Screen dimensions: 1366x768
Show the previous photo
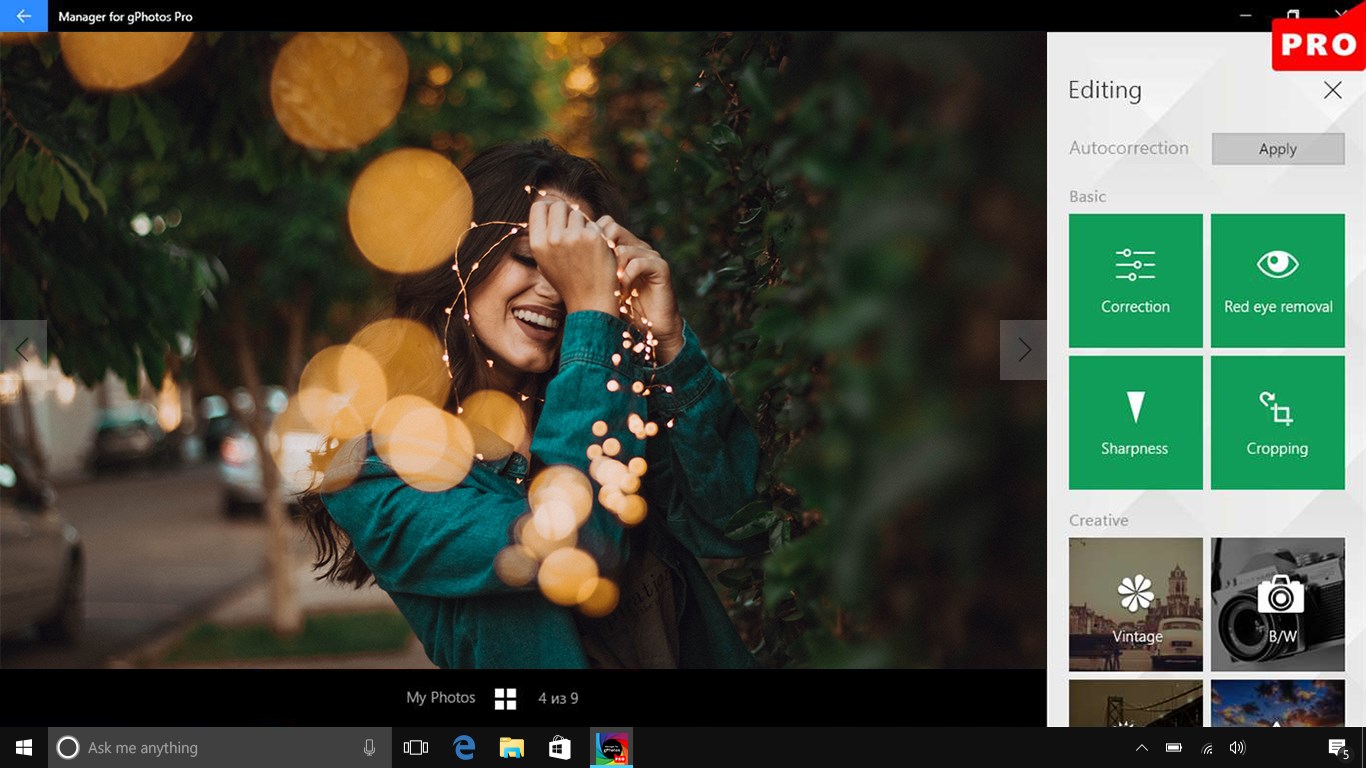pyautogui.click(x=23, y=350)
